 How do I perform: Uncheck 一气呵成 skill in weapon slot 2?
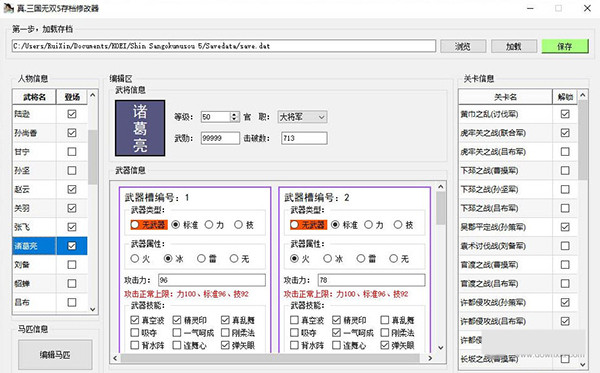[x=336, y=332]
